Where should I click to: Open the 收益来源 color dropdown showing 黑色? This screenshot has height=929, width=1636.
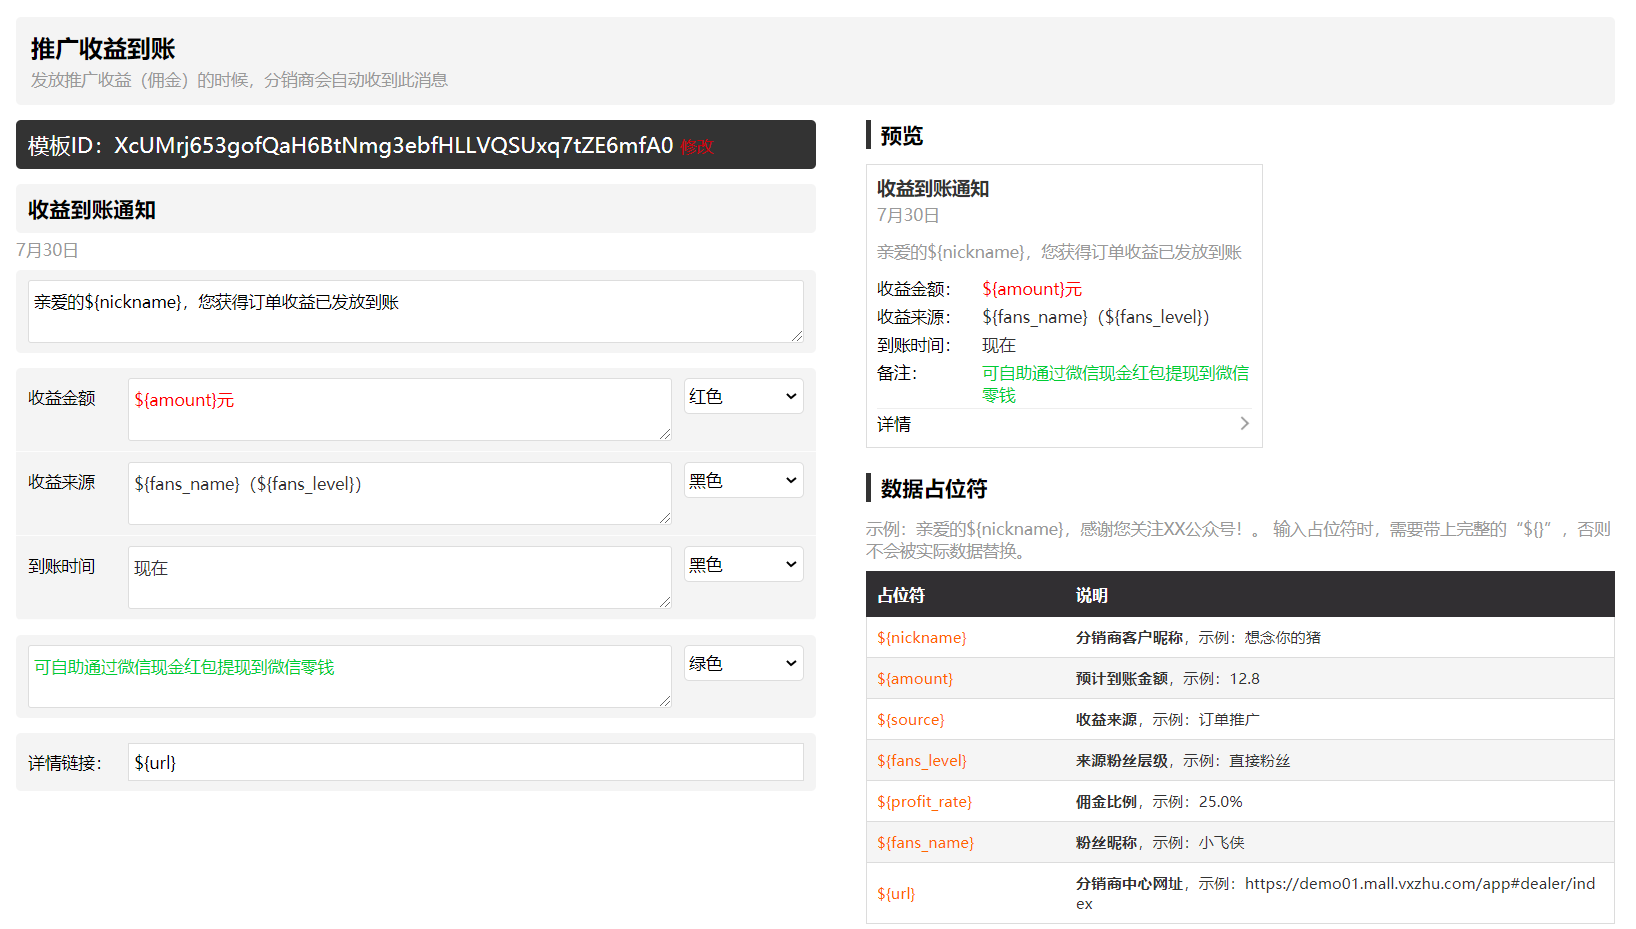pyautogui.click(x=743, y=481)
